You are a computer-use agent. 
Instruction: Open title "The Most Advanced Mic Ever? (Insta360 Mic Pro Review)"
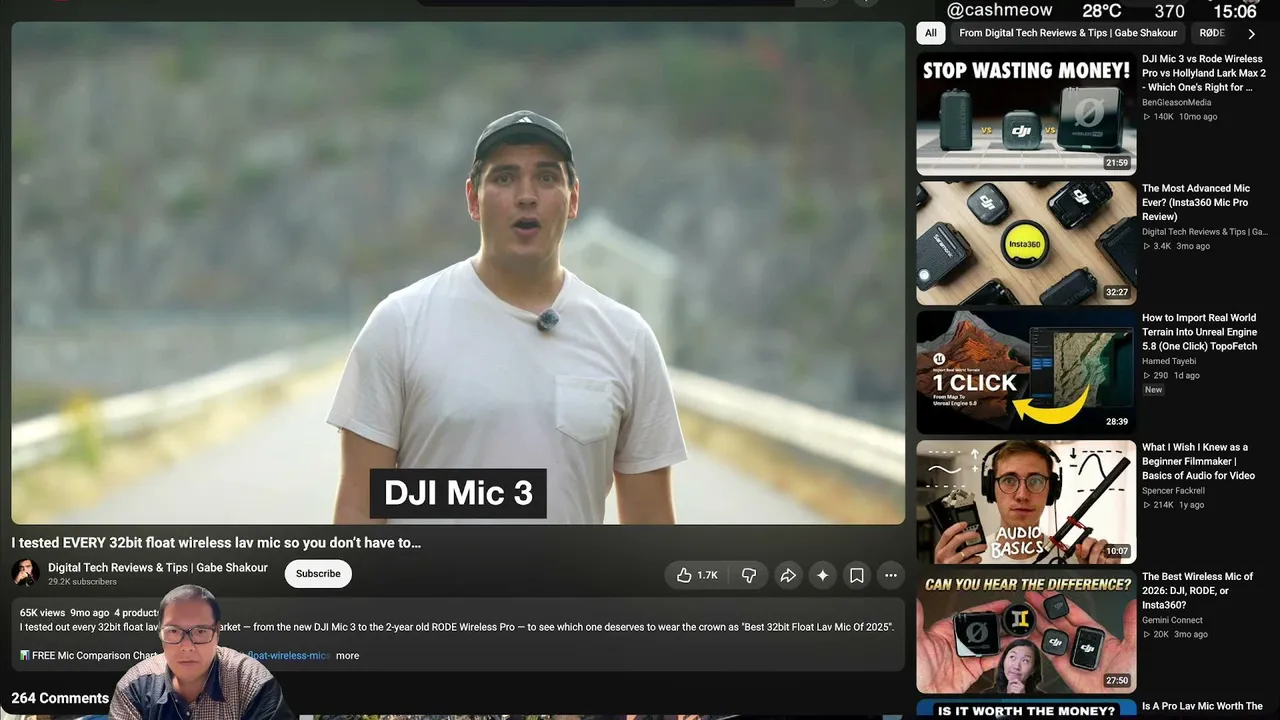click(x=1196, y=202)
